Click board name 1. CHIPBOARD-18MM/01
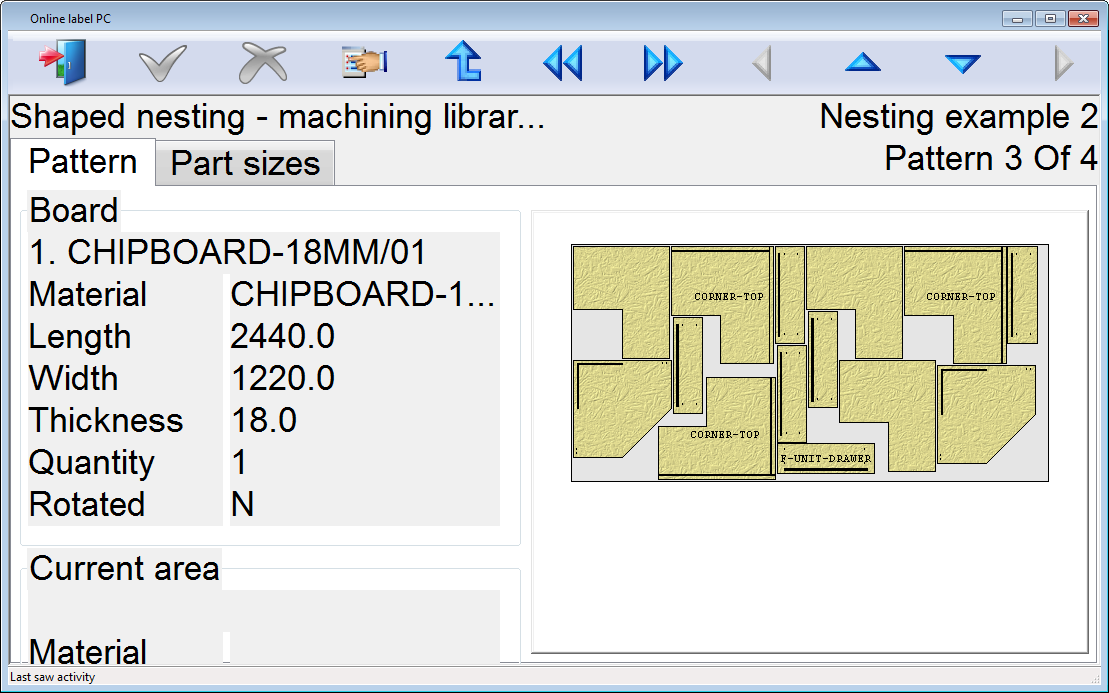Image resolution: width=1109 pixels, height=693 pixels. [228, 252]
